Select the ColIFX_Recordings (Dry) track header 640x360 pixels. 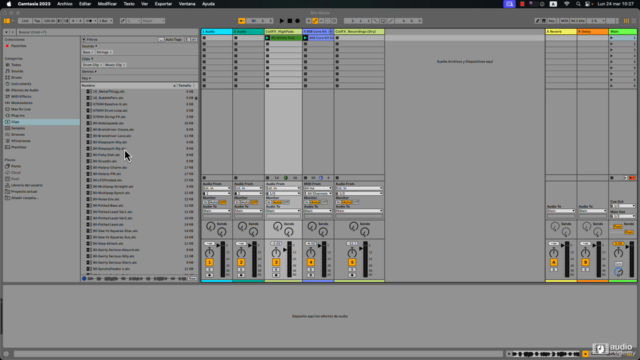tap(359, 31)
